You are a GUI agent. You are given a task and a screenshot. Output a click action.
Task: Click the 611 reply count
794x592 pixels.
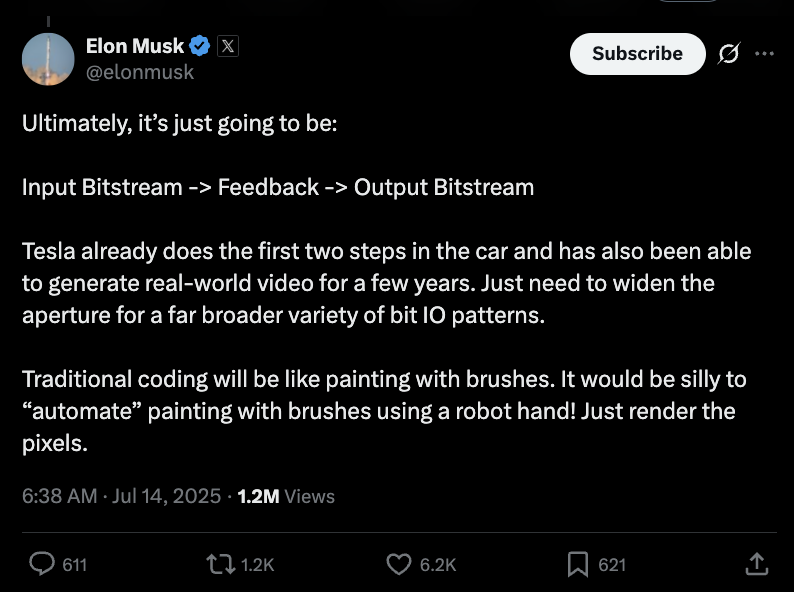tap(74, 565)
